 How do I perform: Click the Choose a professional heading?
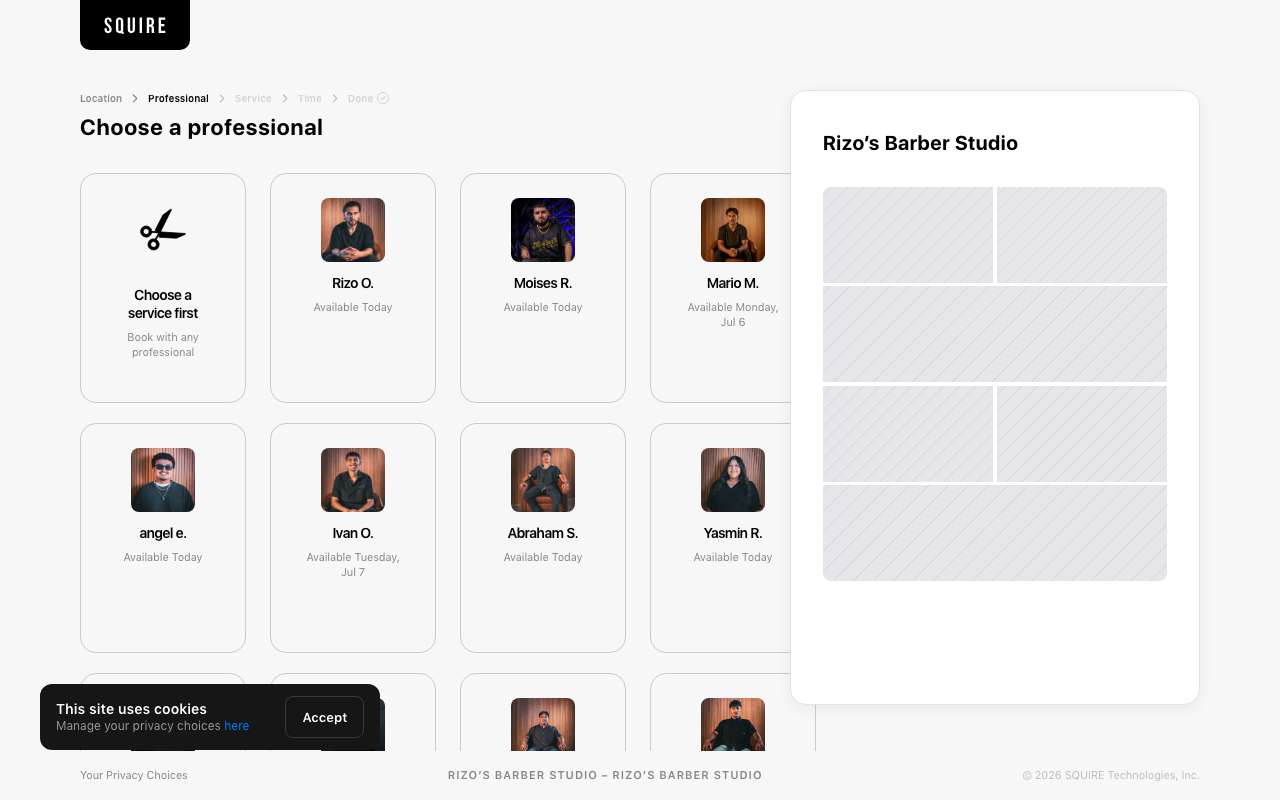coord(201,127)
